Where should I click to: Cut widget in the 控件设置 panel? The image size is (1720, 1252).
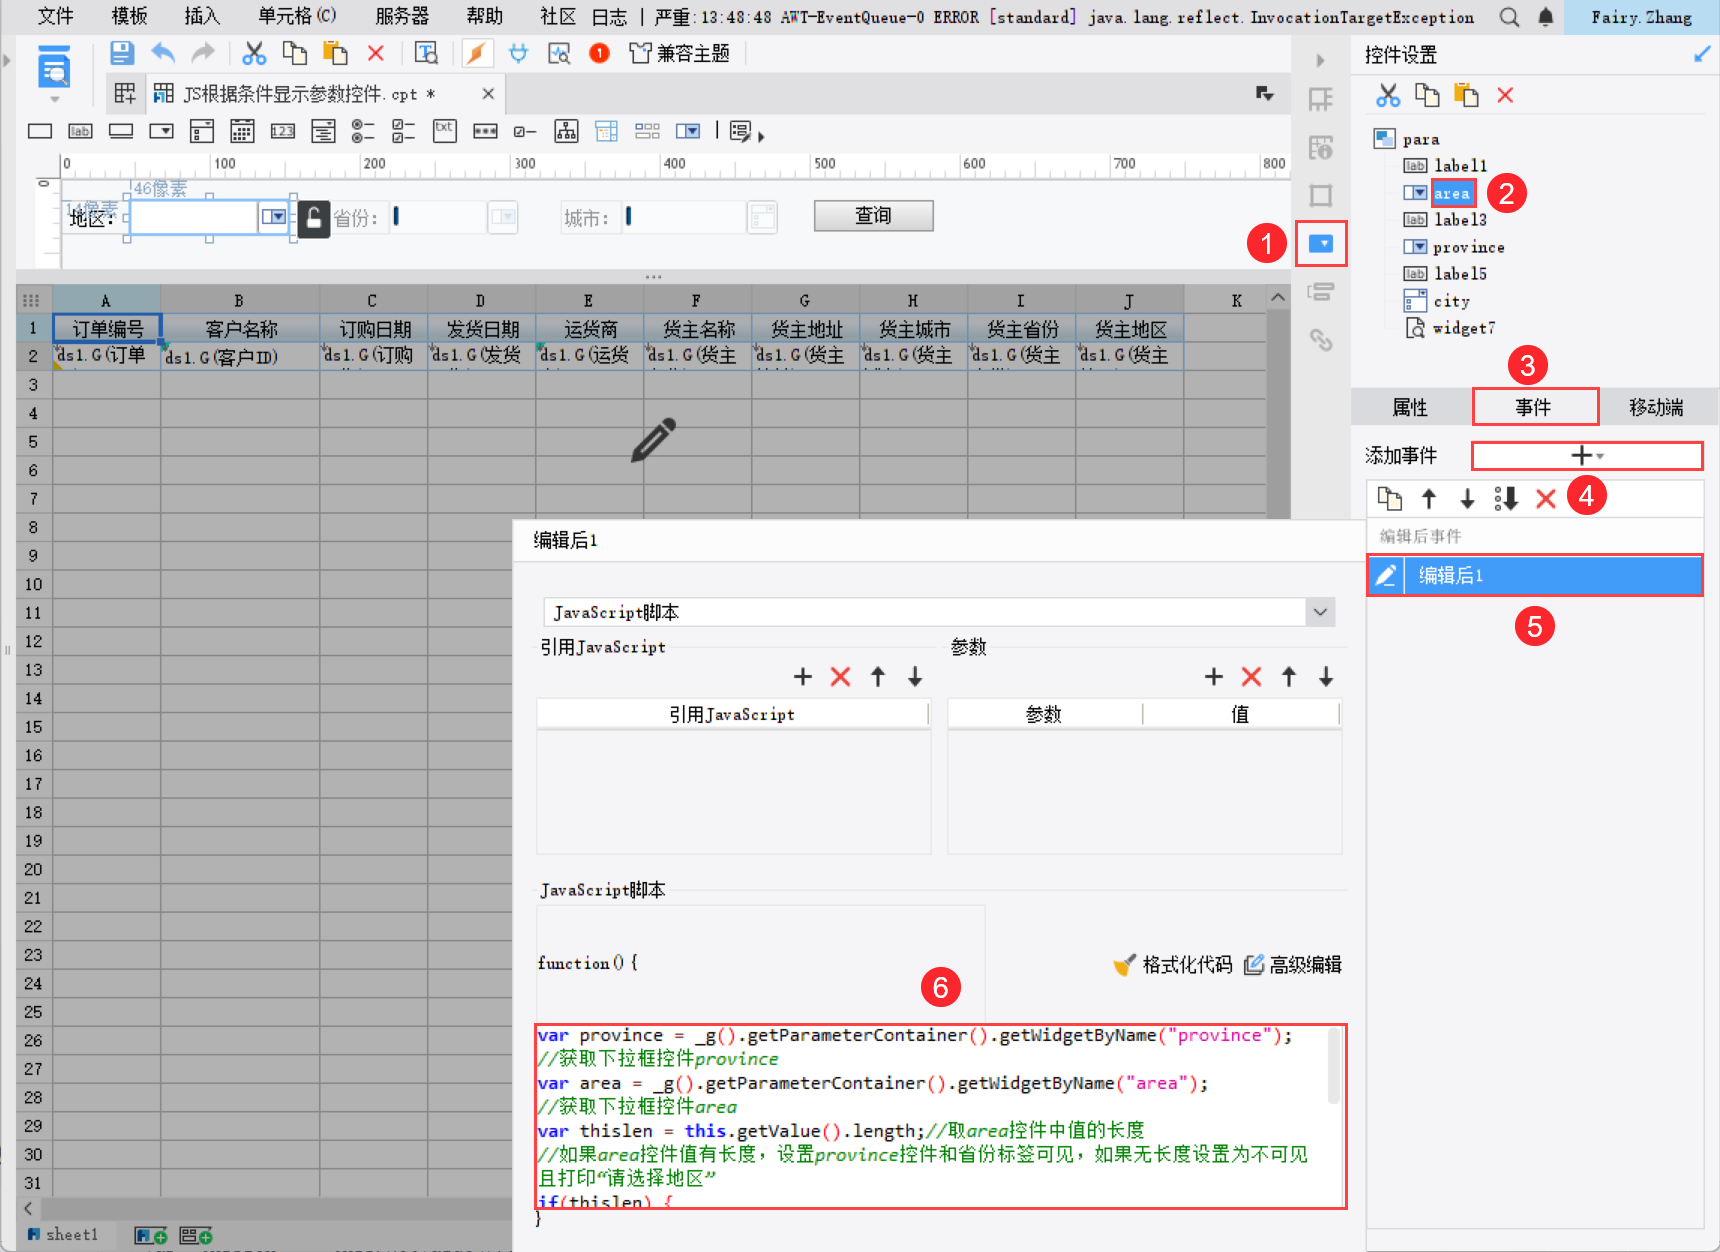click(1388, 95)
